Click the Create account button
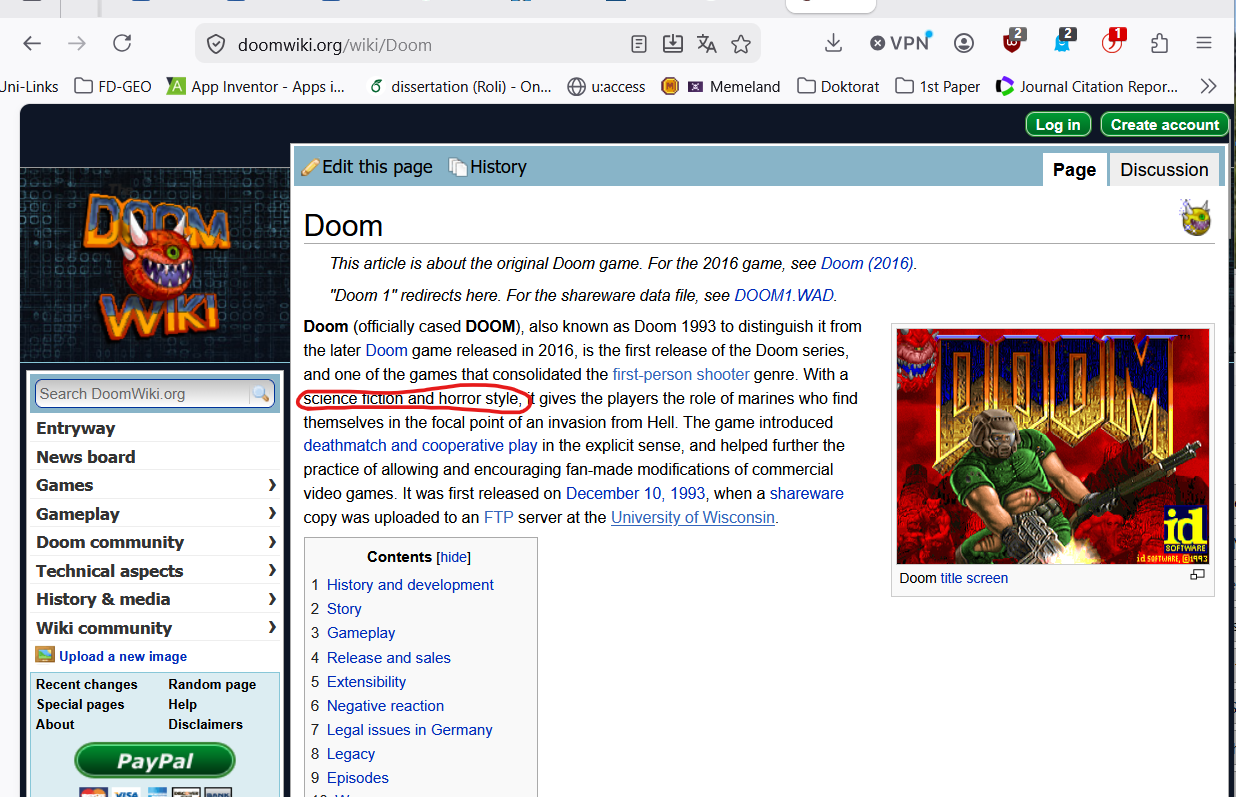 point(1165,125)
